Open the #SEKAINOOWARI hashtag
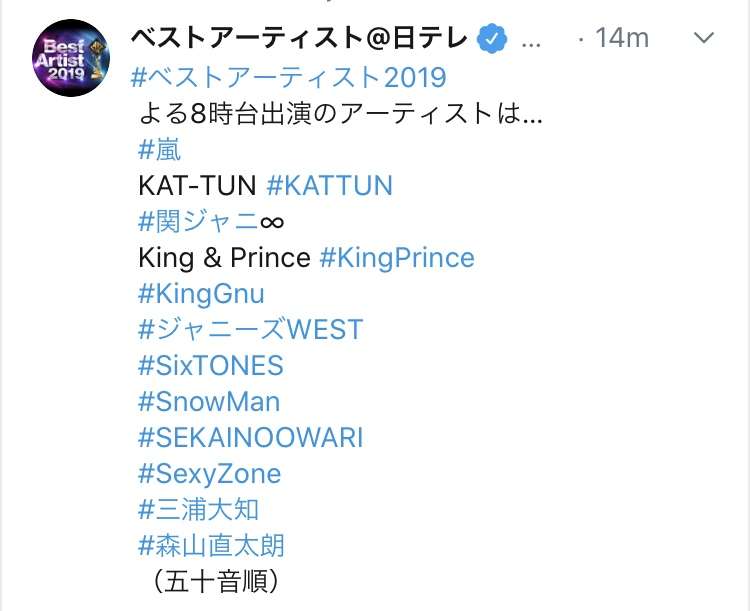 [251, 438]
